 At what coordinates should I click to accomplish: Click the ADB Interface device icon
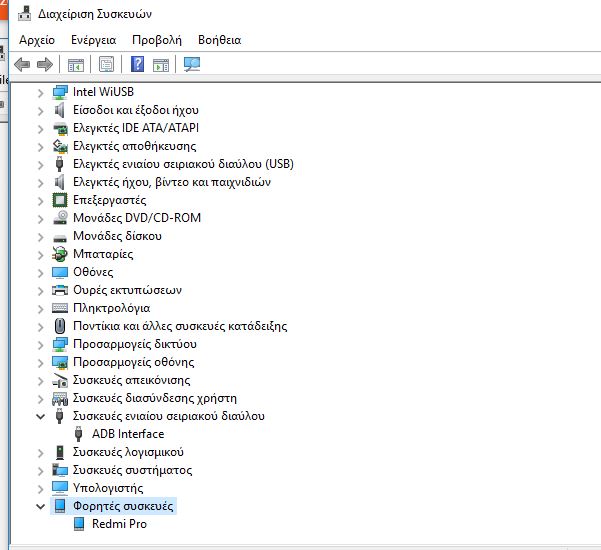tap(80, 434)
